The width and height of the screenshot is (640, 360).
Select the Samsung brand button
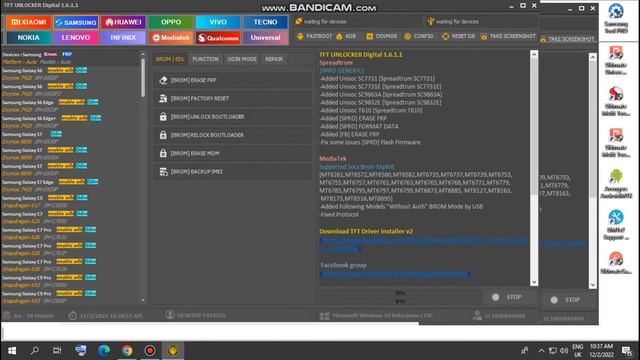point(76,22)
